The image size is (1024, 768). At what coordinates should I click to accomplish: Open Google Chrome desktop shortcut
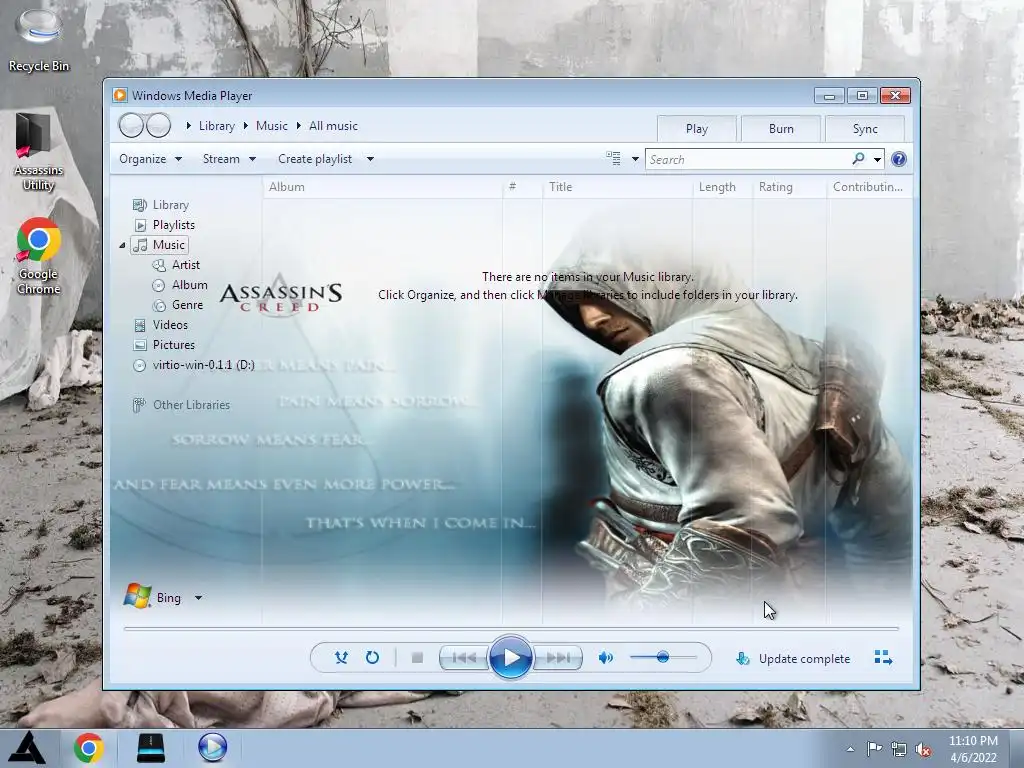[x=39, y=256]
